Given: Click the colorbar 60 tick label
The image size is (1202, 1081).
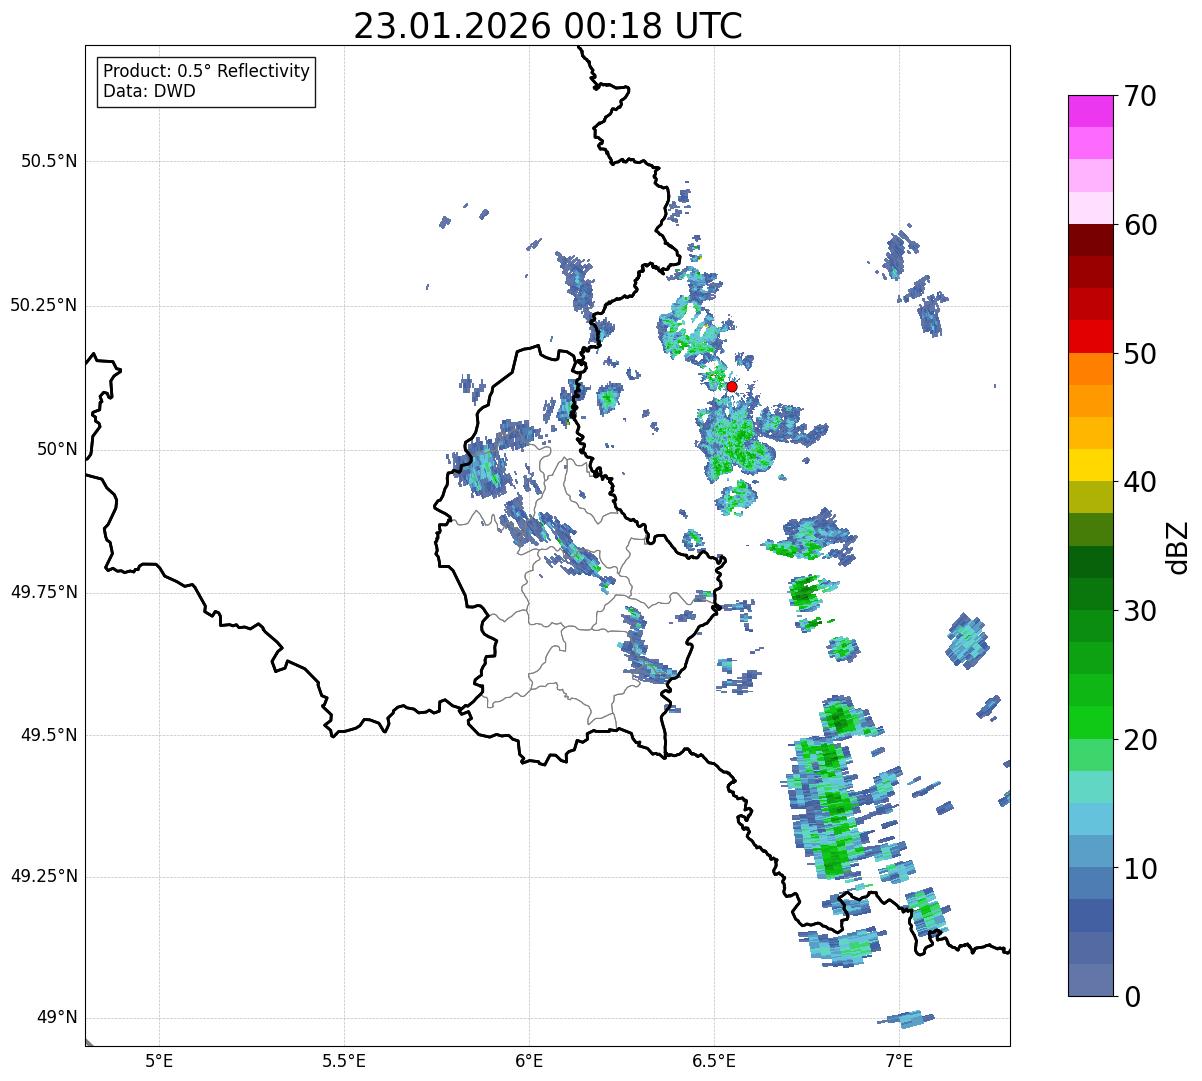Looking at the screenshot, I should [1139, 225].
